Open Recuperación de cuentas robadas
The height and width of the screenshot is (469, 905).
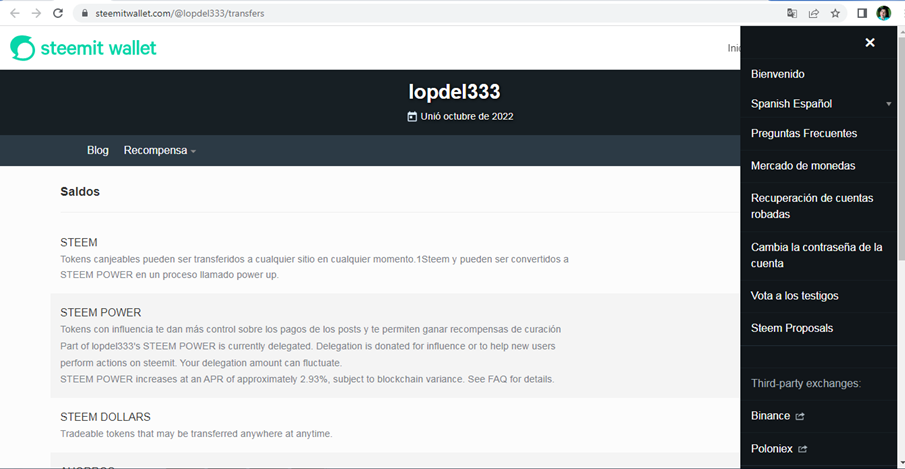tap(811, 206)
